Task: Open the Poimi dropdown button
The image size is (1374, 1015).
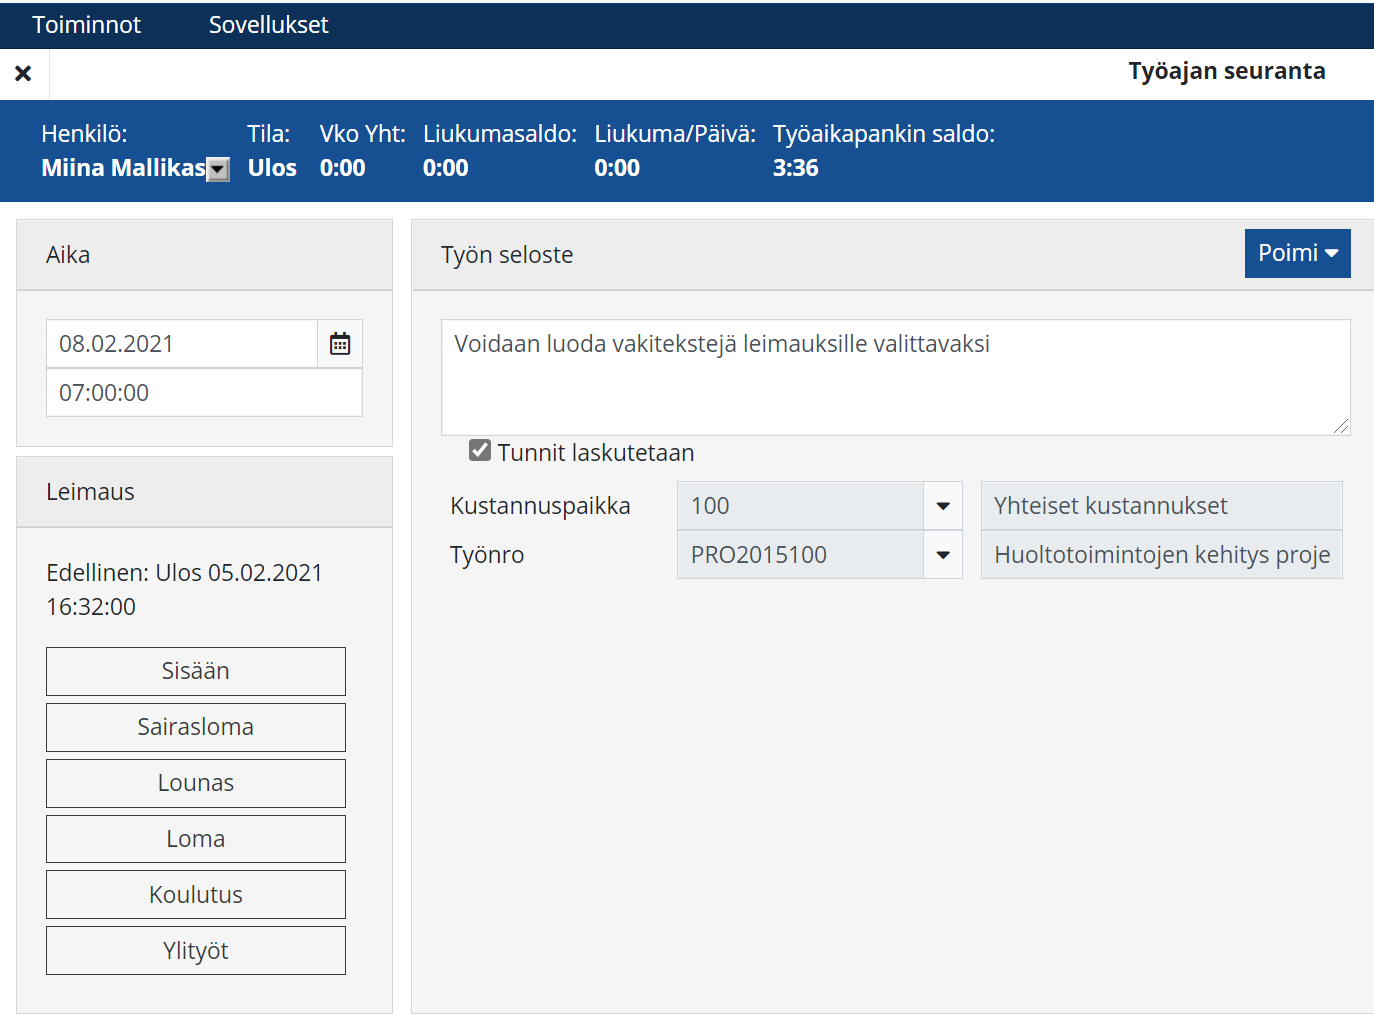Action: click(x=1297, y=254)
